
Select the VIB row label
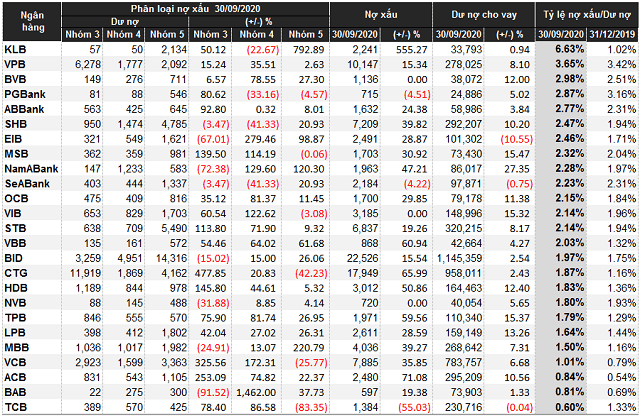(x=13, y=213)
